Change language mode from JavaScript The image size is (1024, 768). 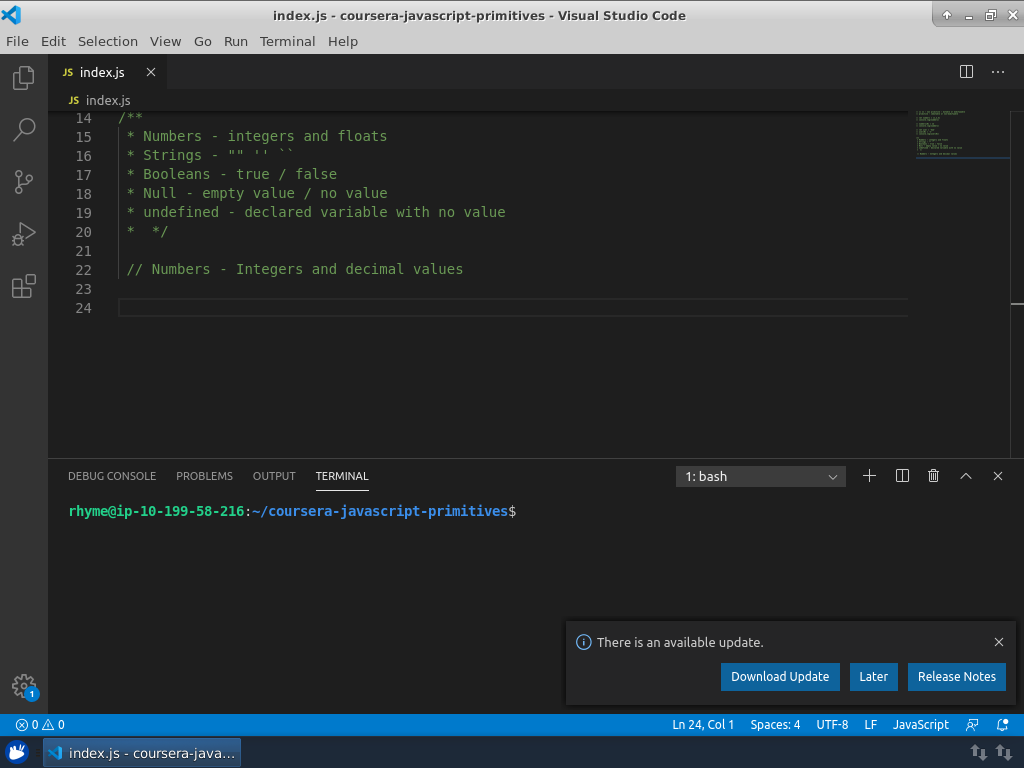coord(920,725)
